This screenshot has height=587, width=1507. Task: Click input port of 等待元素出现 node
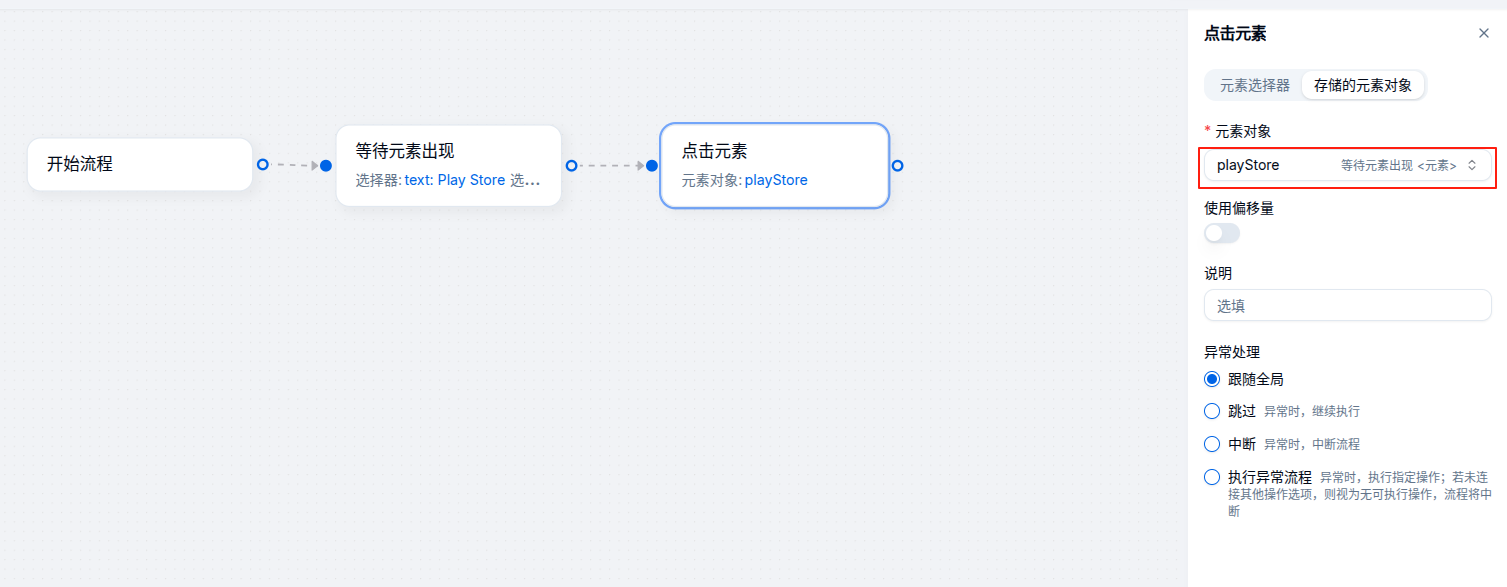click(x=326, y=166)
